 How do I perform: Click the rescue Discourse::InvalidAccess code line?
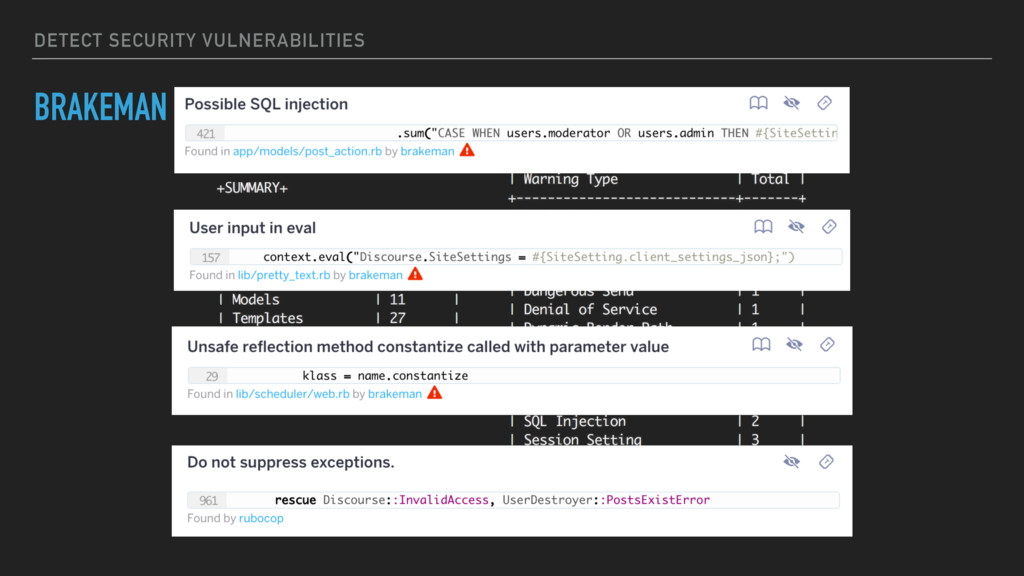click(492, 500)
